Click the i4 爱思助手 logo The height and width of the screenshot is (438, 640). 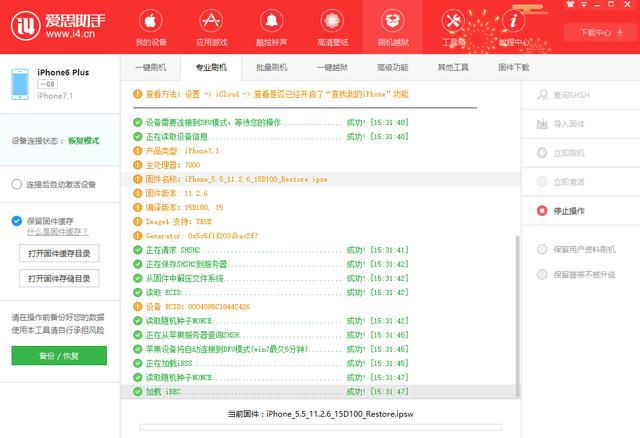coord(58,26)
